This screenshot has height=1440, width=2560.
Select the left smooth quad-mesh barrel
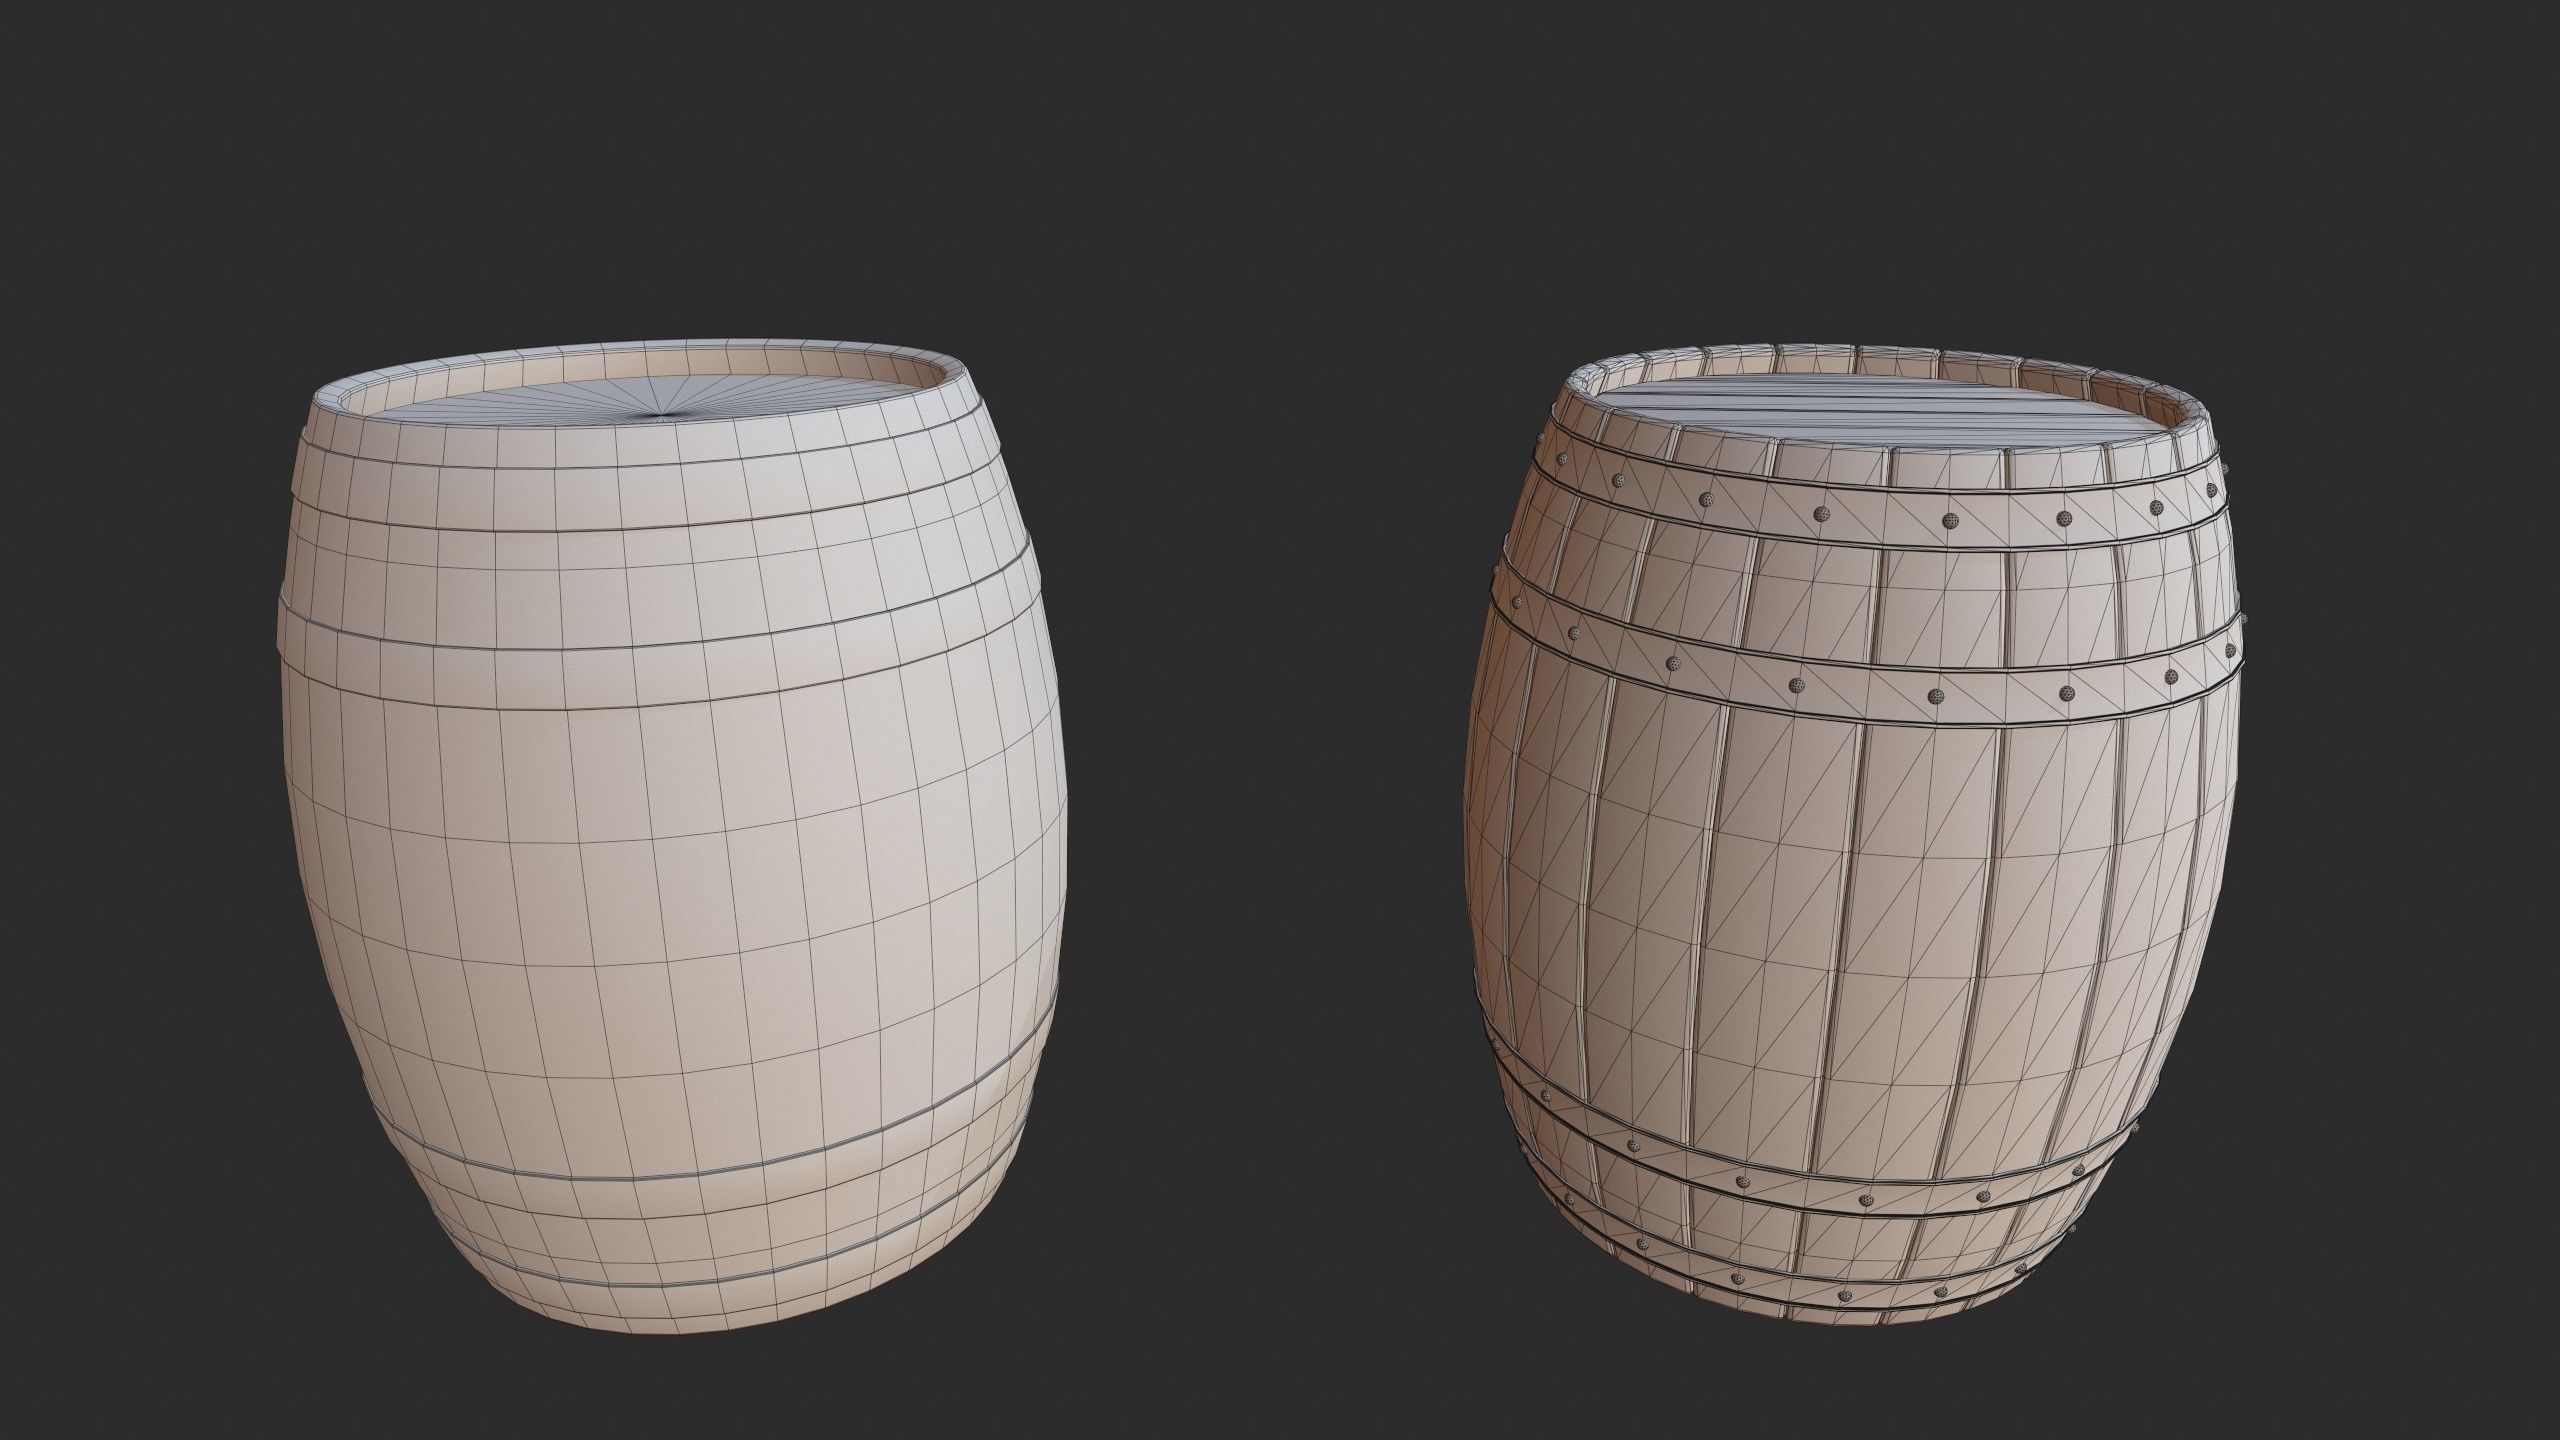pyautogui.click(x=671, y=838)
